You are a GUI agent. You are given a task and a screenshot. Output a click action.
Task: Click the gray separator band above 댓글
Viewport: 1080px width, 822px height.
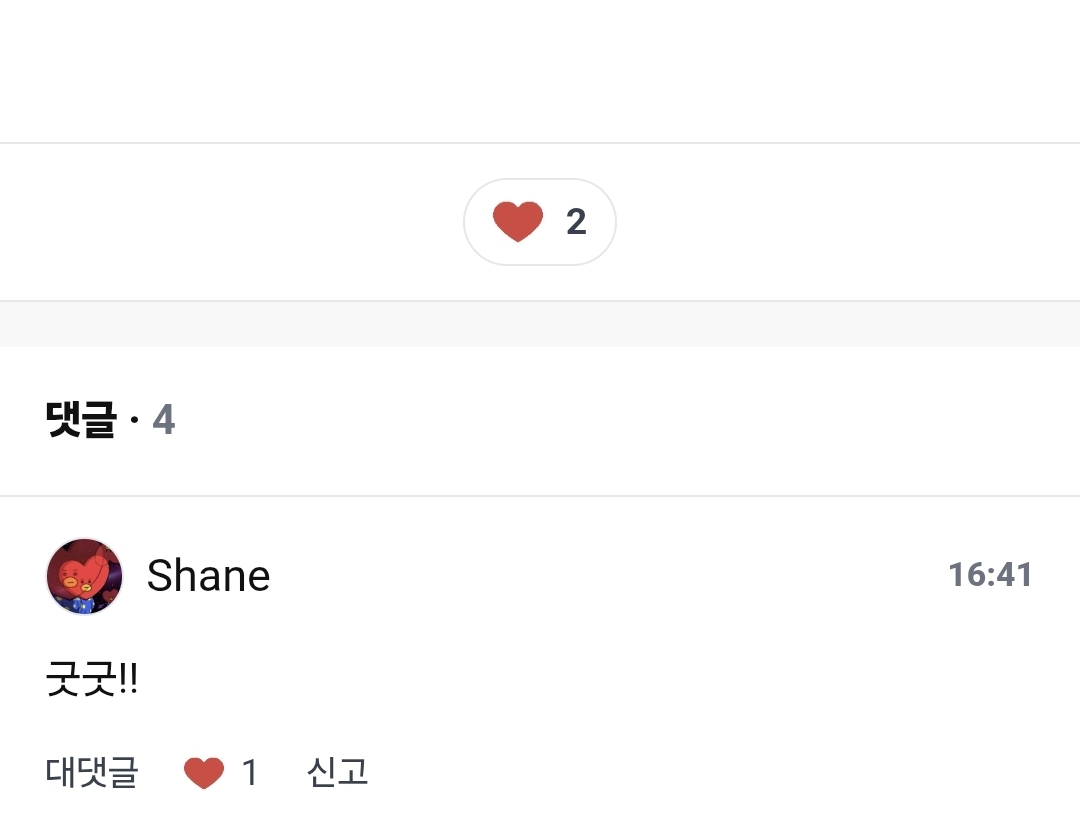coord(540,324)
